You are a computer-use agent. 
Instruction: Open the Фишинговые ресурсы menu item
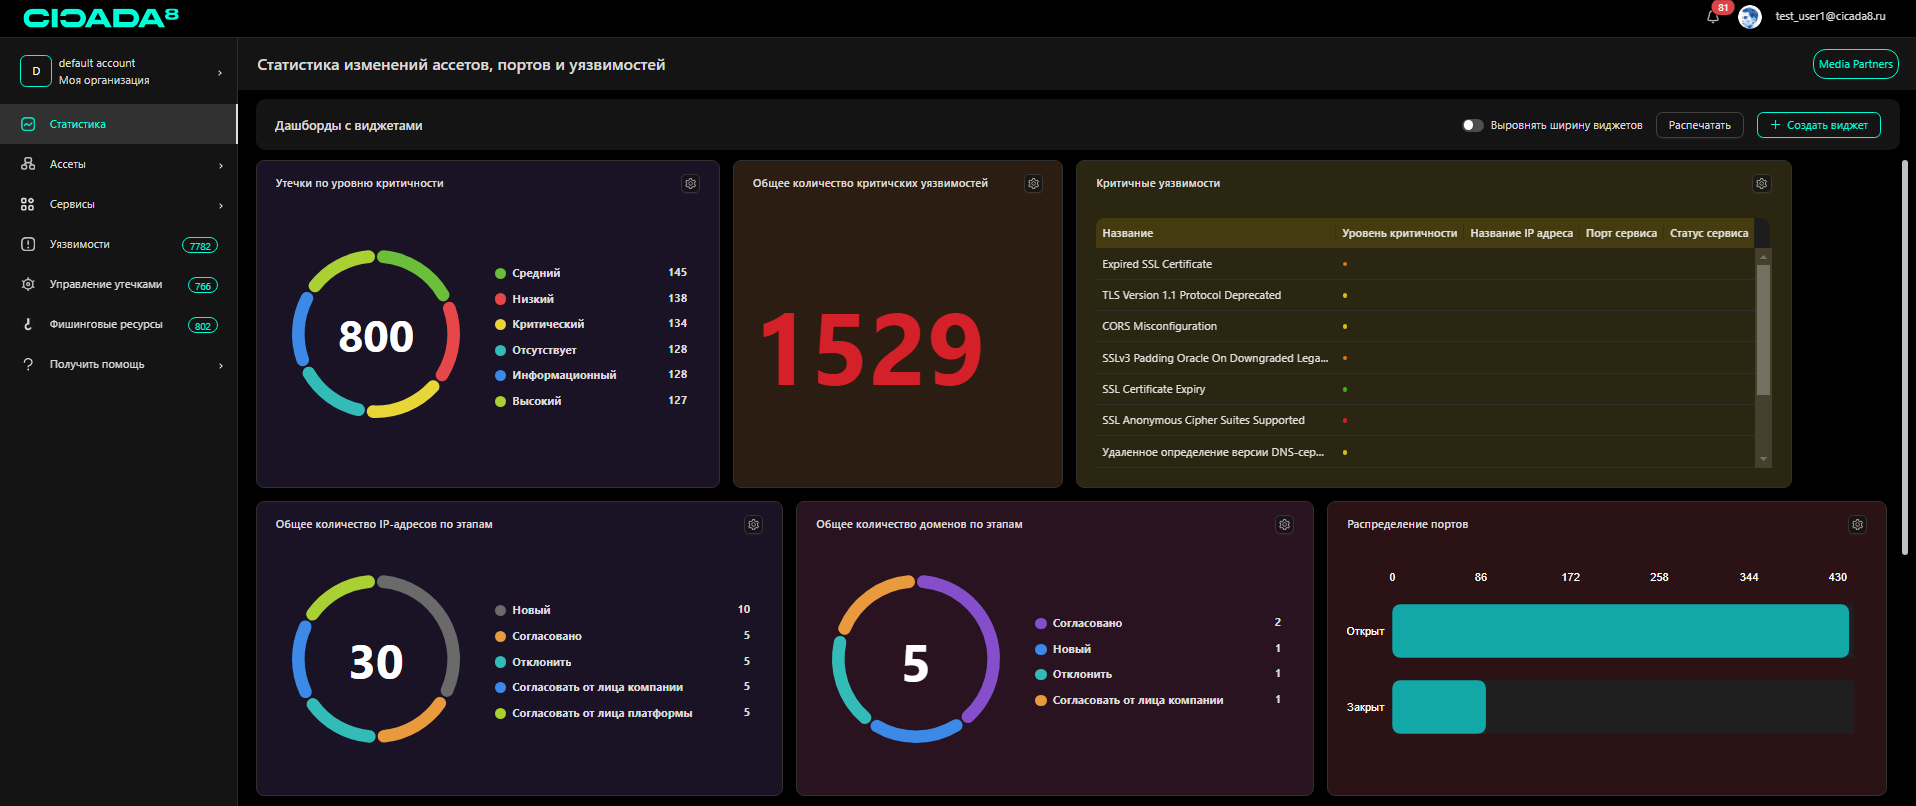[118, 324]
